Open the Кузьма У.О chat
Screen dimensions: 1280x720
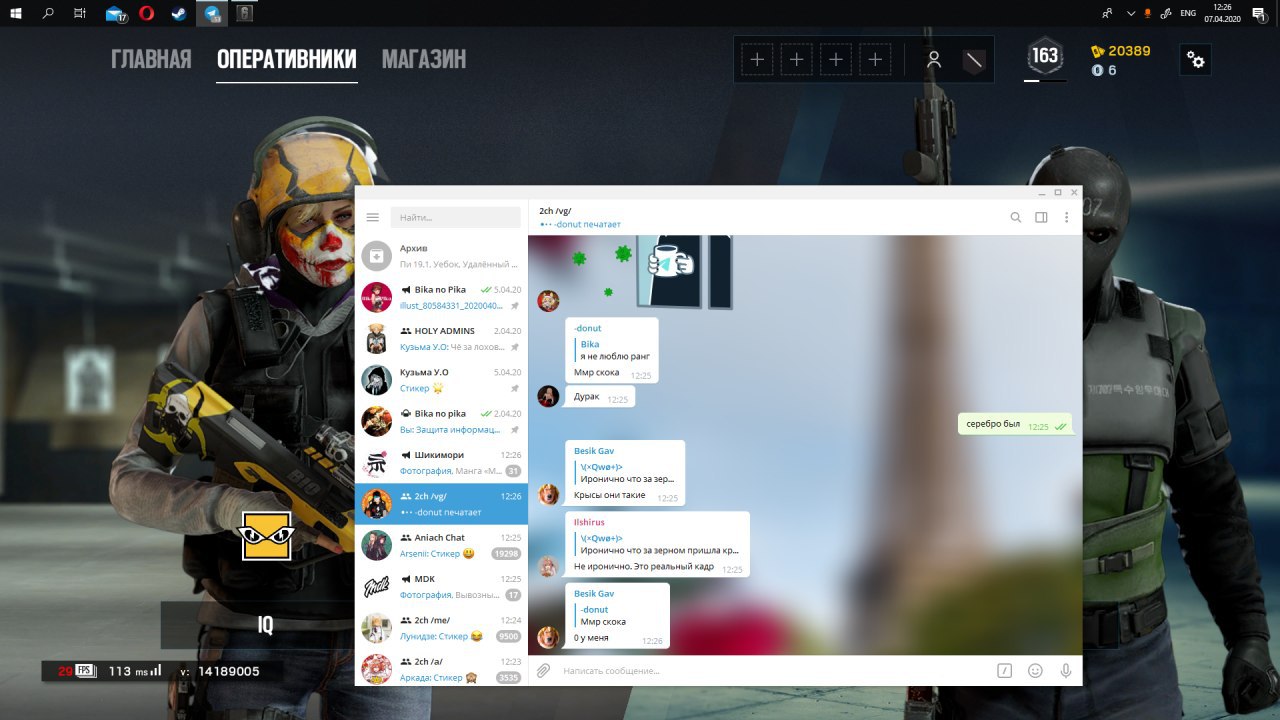click(441, 380)
